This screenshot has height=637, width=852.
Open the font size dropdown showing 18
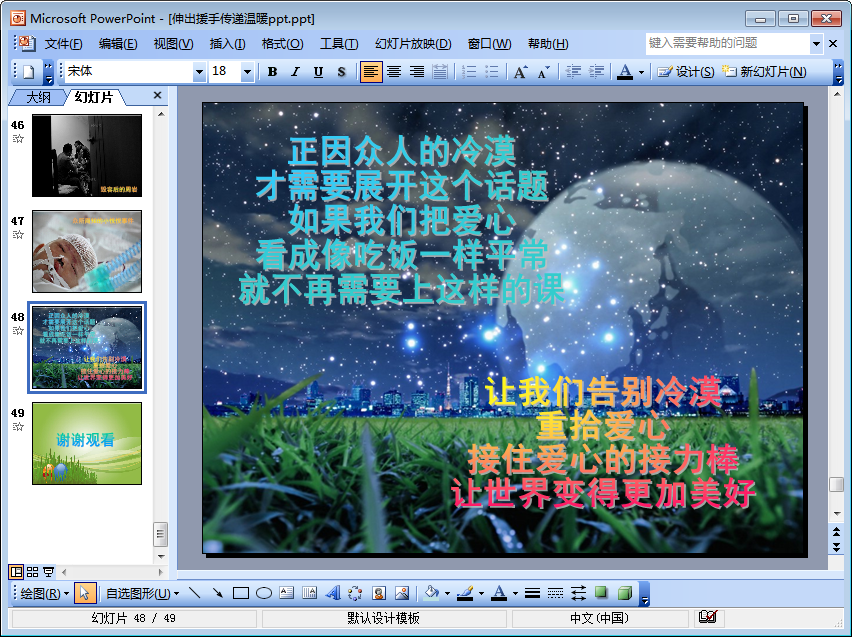247,72
